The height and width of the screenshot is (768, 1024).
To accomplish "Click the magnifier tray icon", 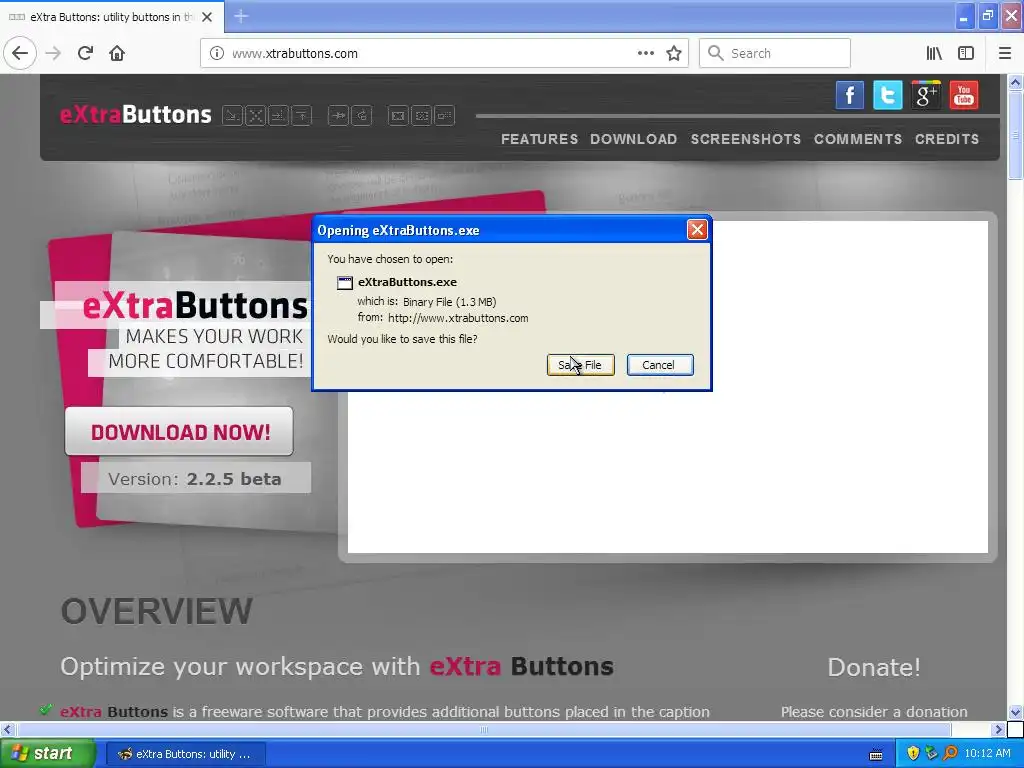I will click(950, 753).
